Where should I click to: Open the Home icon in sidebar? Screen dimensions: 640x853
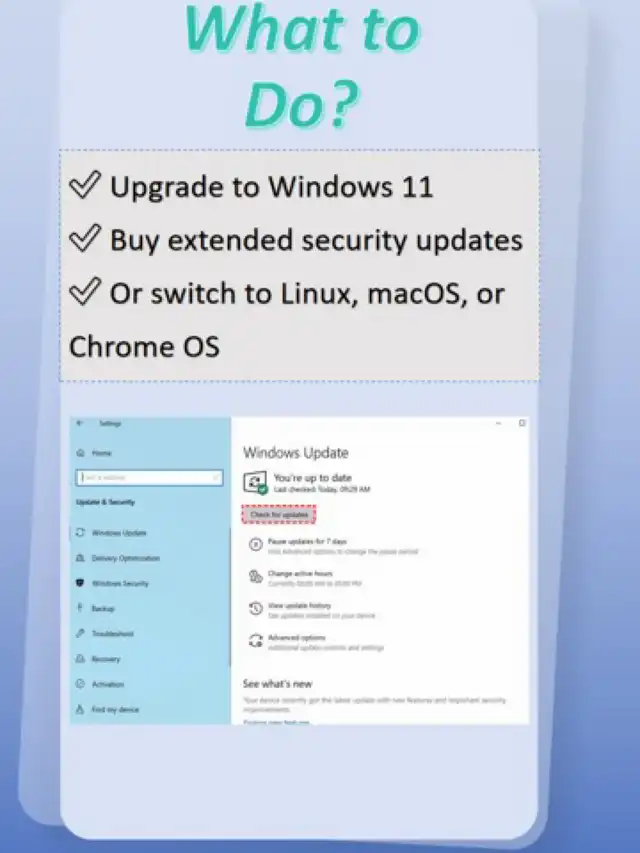point(81,453)
